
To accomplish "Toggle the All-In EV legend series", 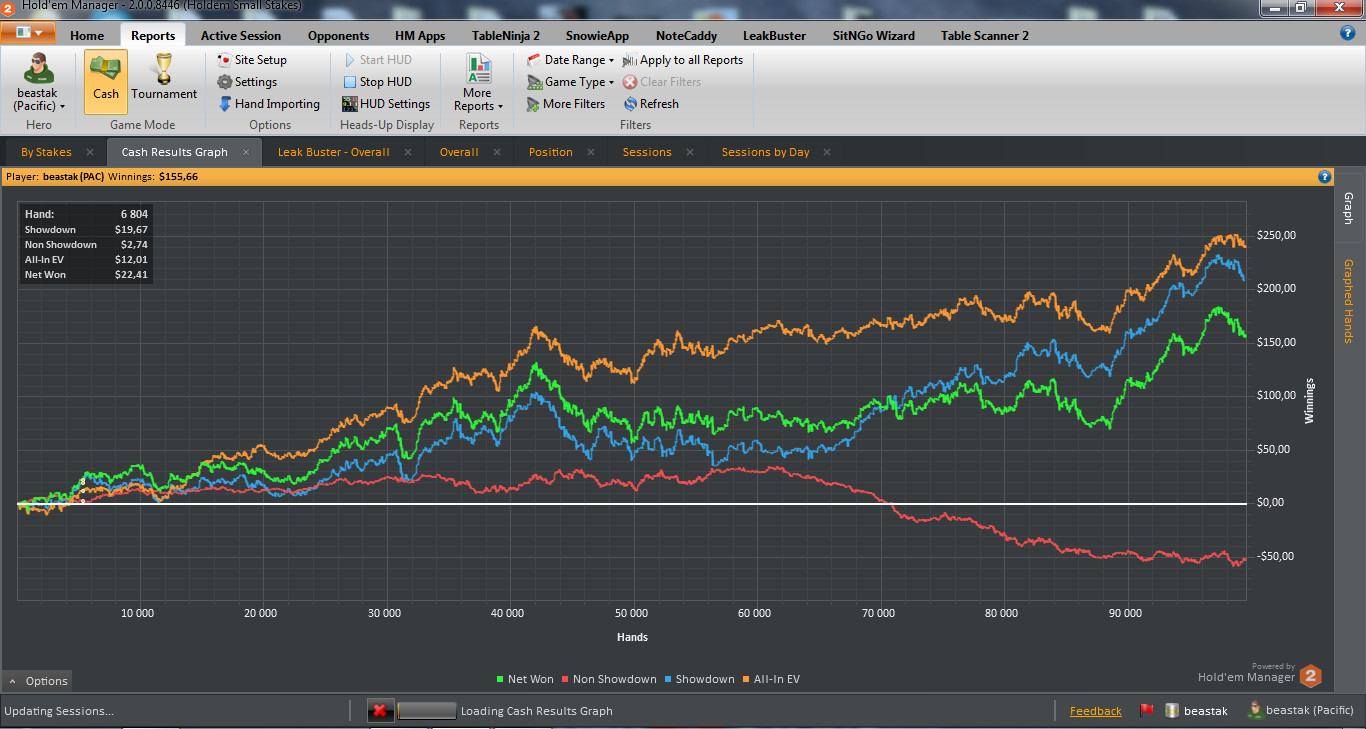I will click(x=772, y=679).
